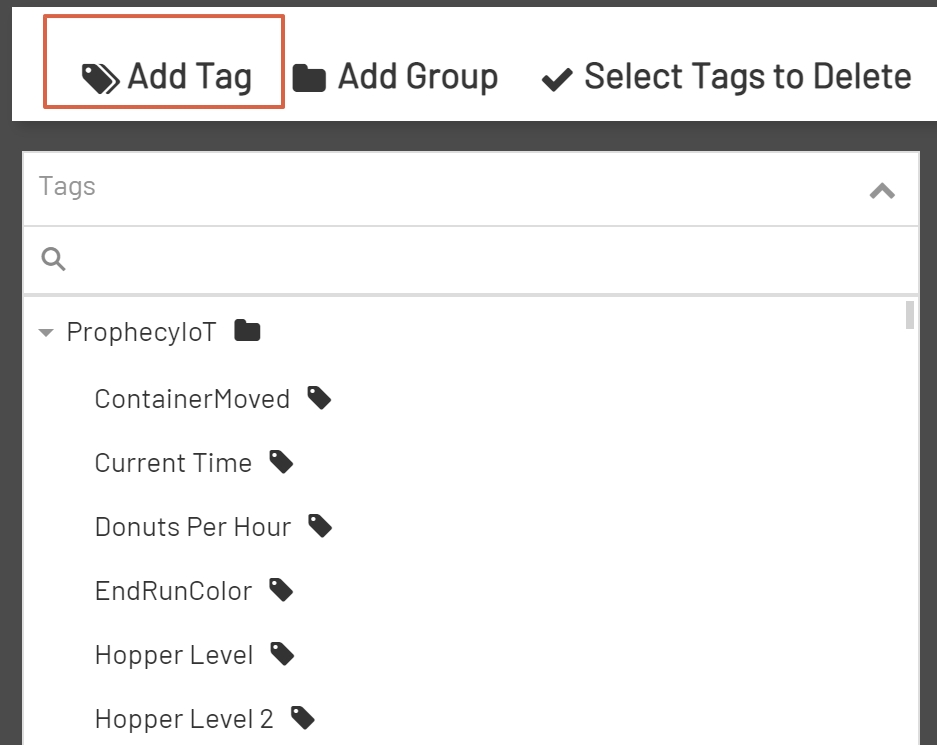Collapse the Tags panel with the chevron

pos(882,190)
